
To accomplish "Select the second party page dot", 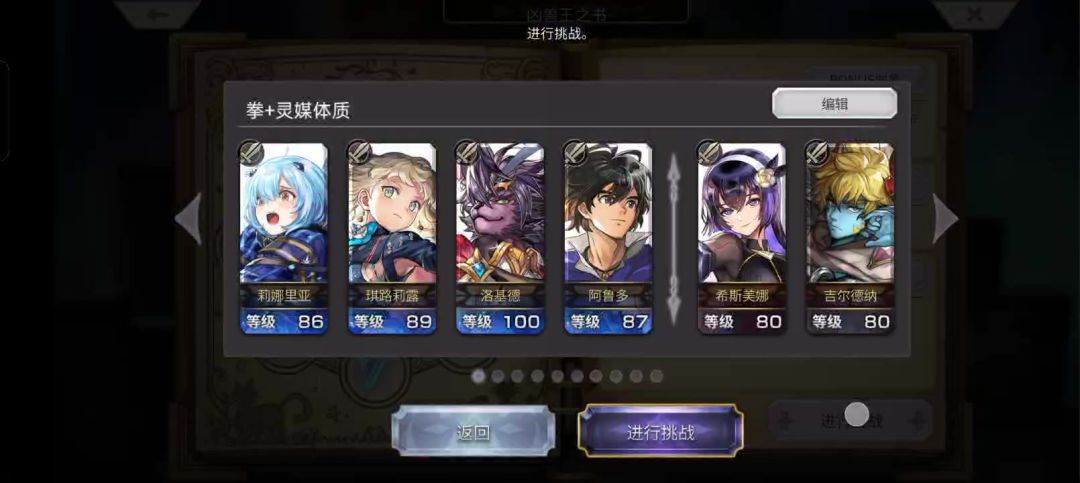I will (x=498, y=376).
